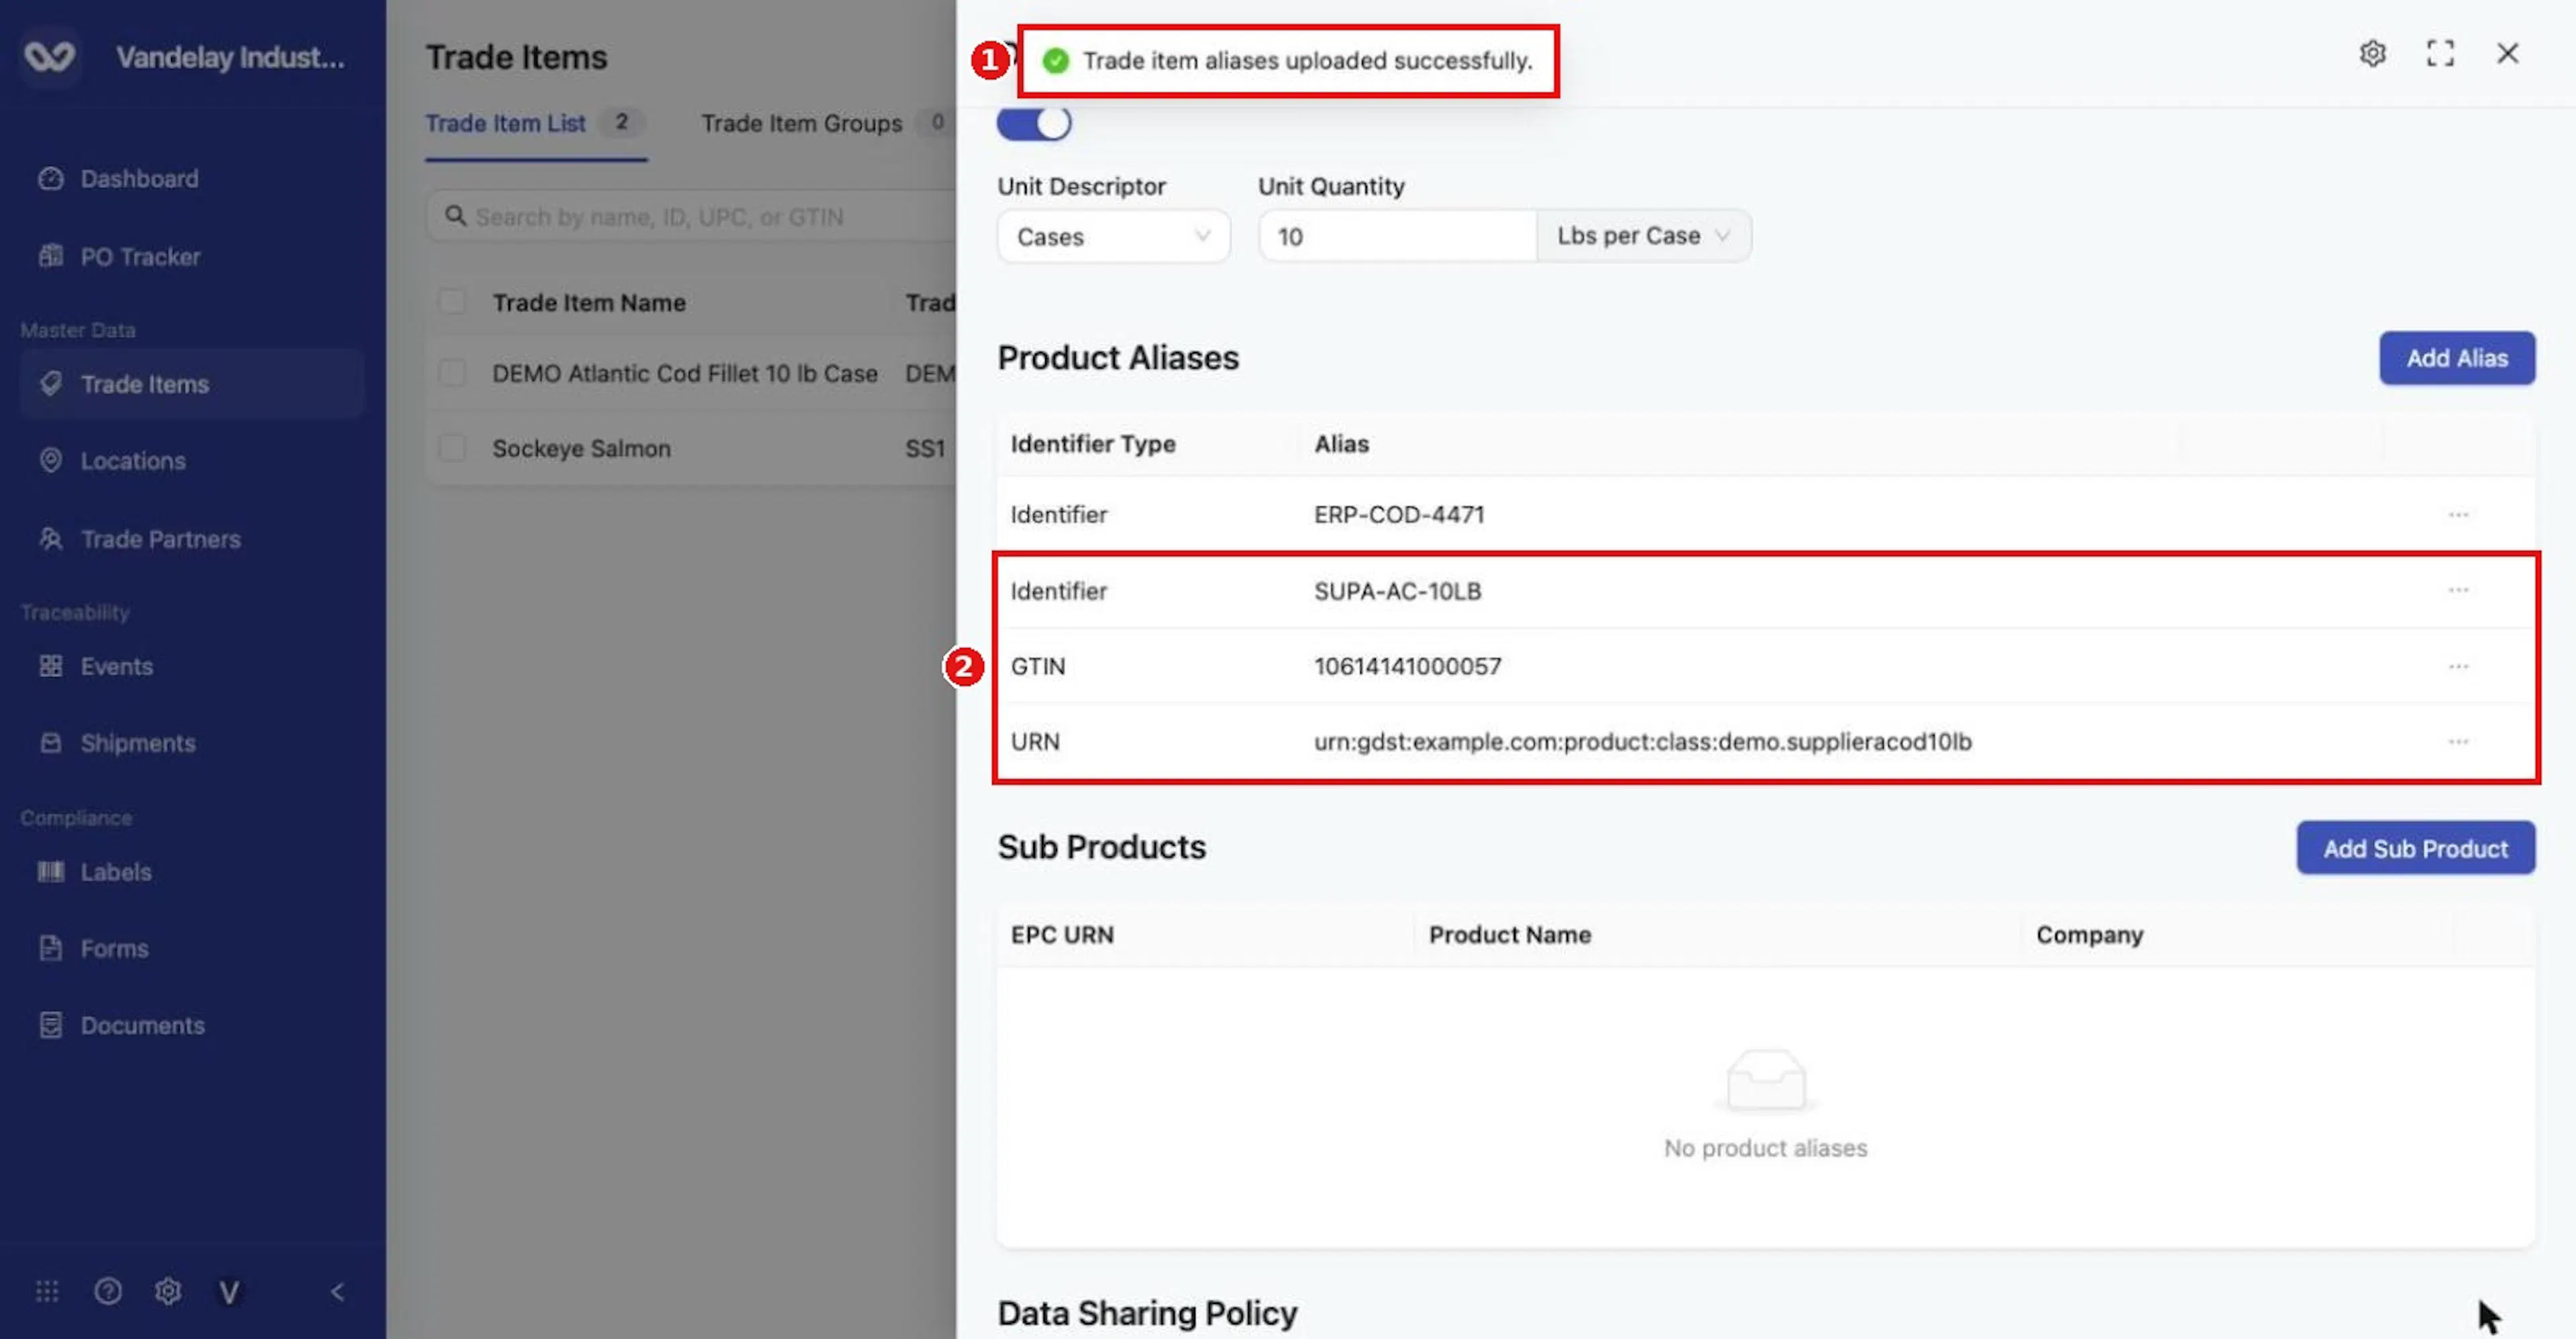
Task: Open actions menu for ERP-COD-4471 alias
Action: tap(2458, 514)
